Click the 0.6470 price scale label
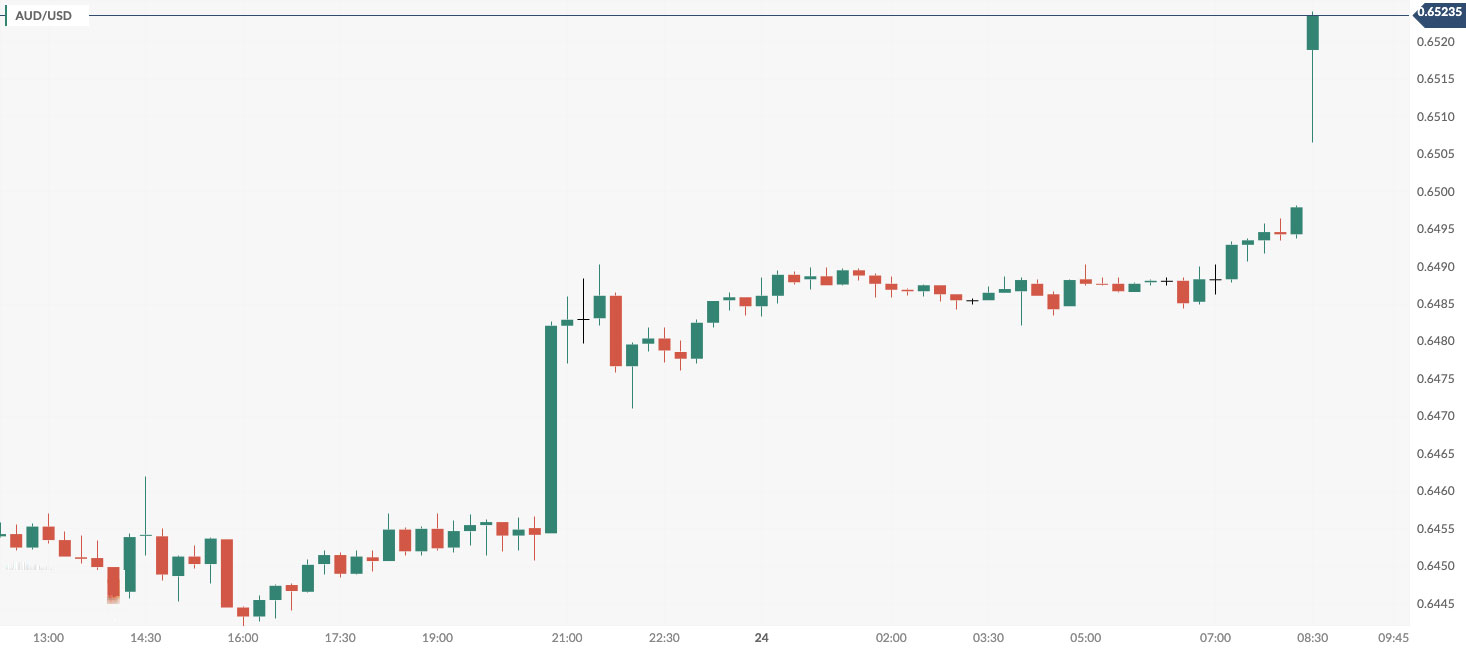Viewport: 1466px width, 651px height. pyautogui.click(x=1436, y=416)
